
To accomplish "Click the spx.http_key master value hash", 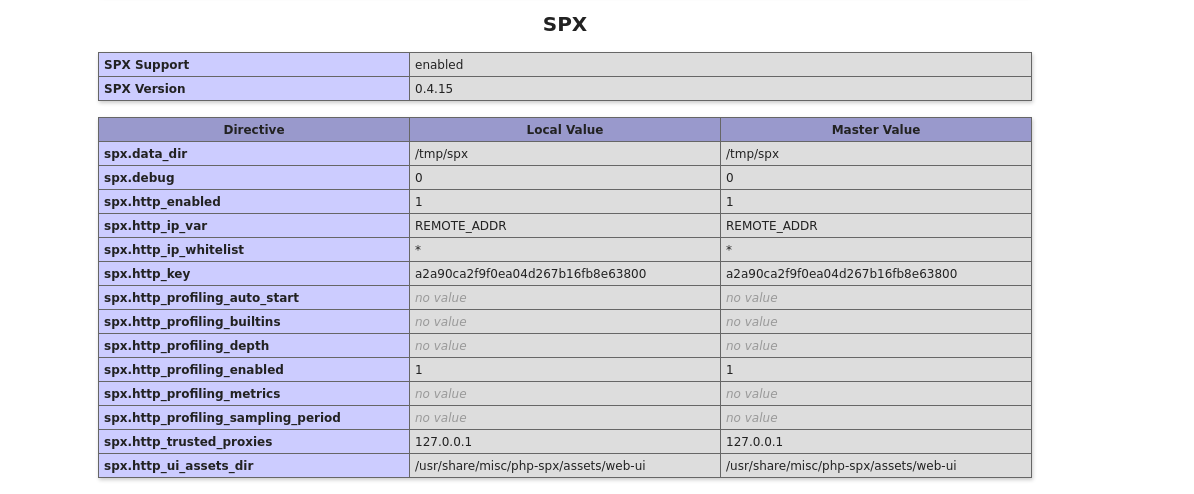I will (x=842, y=274).
